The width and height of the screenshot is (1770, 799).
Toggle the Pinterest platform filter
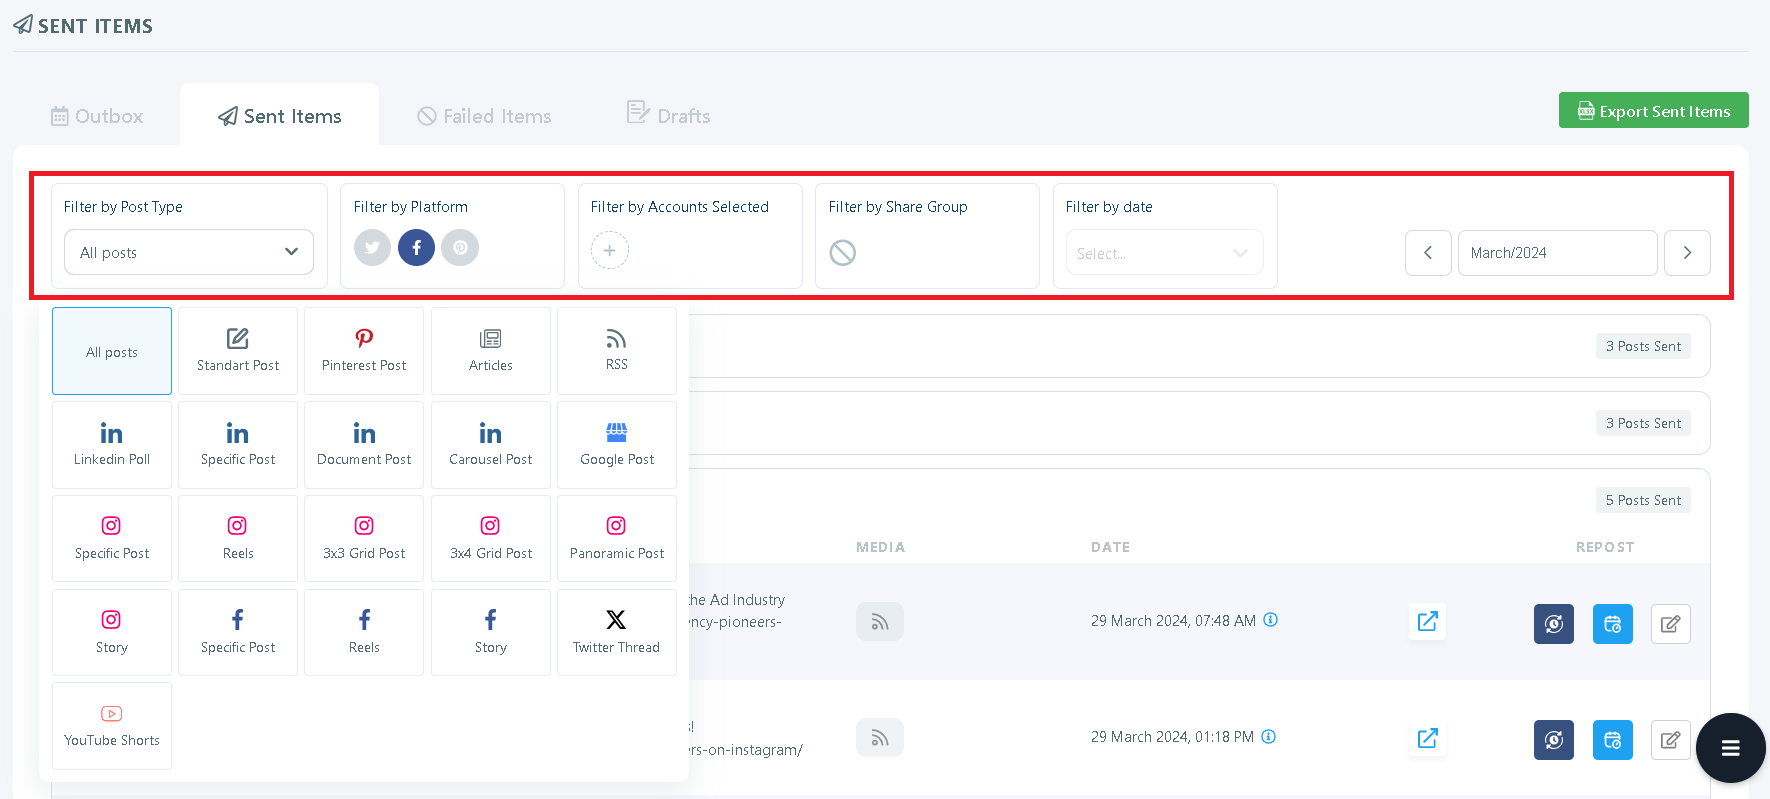(460, 247)
